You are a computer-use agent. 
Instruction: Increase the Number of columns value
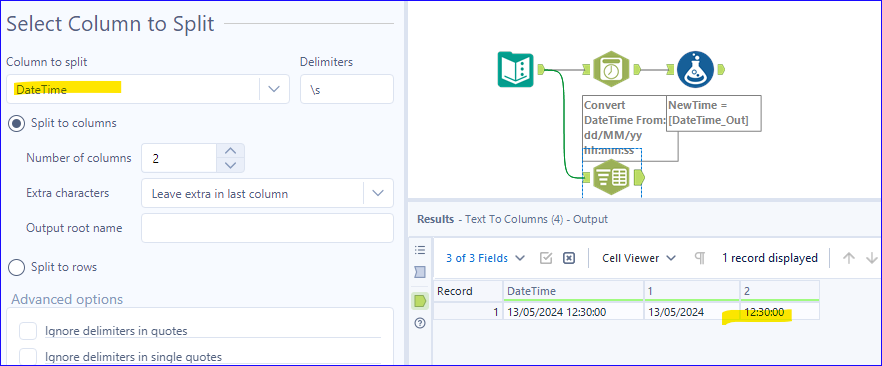click(x=230, y=151)
